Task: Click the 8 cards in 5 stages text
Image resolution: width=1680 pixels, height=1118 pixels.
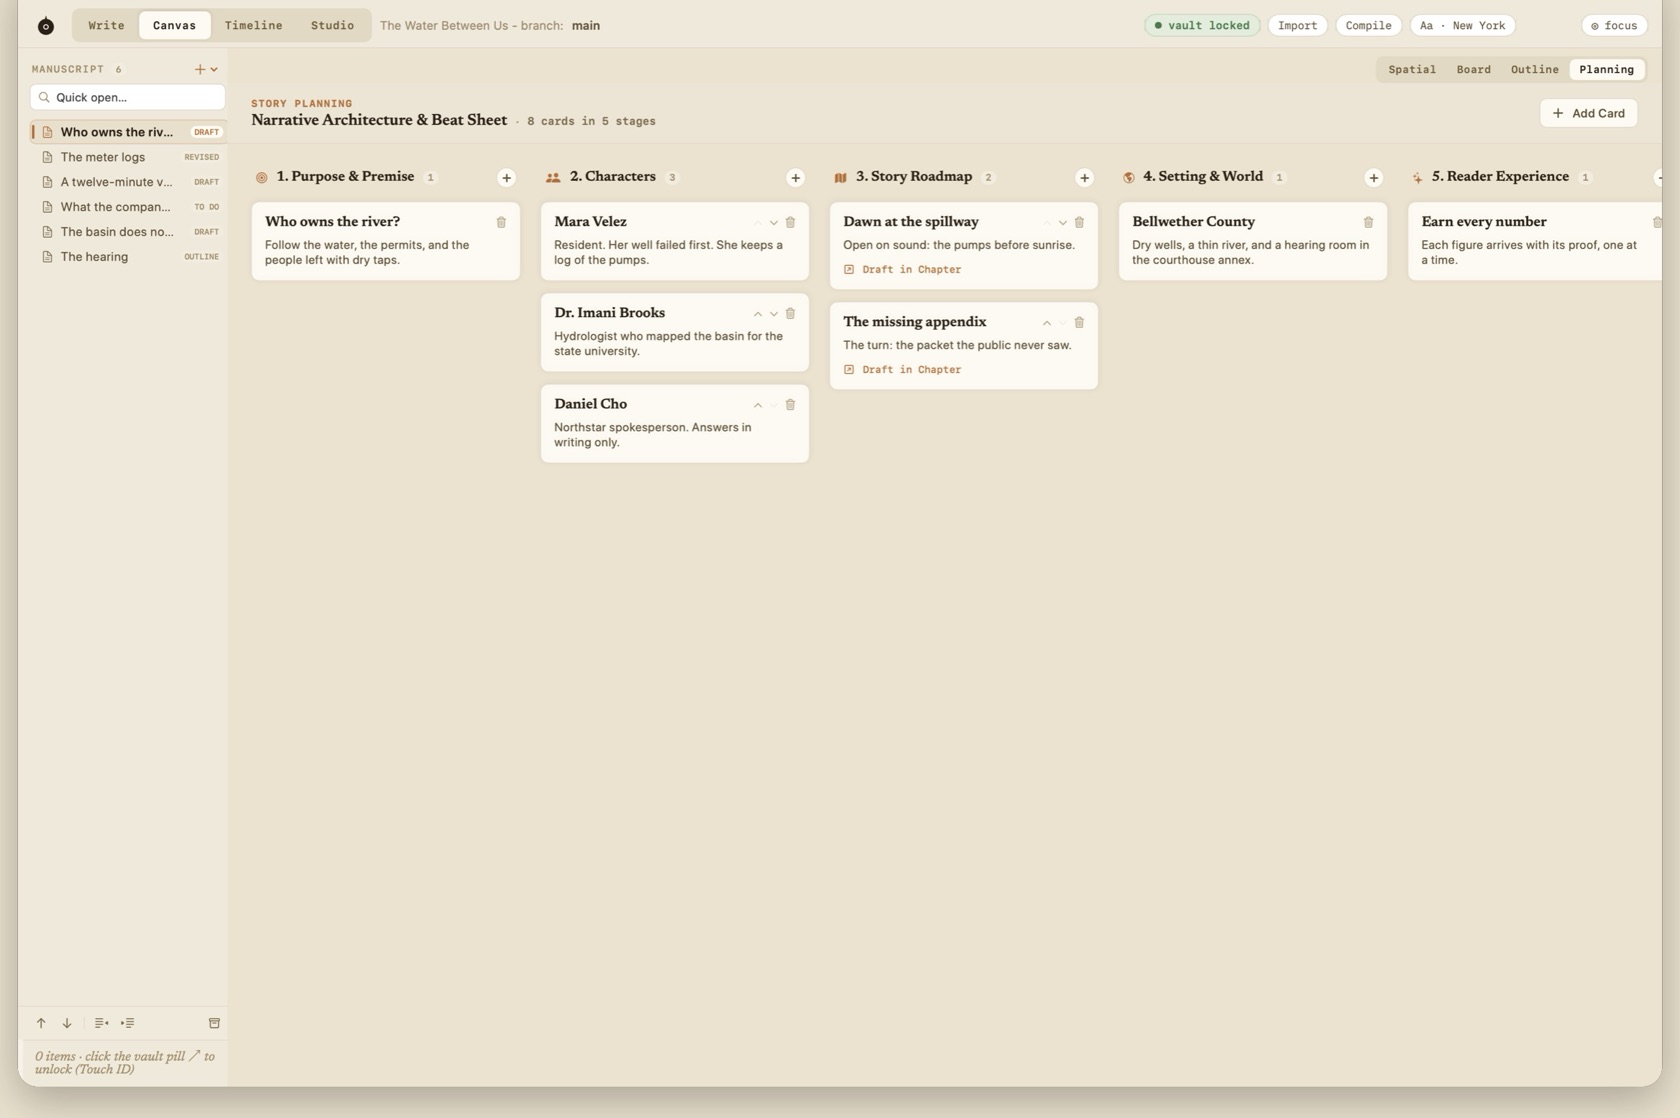Action: [591, 122]
